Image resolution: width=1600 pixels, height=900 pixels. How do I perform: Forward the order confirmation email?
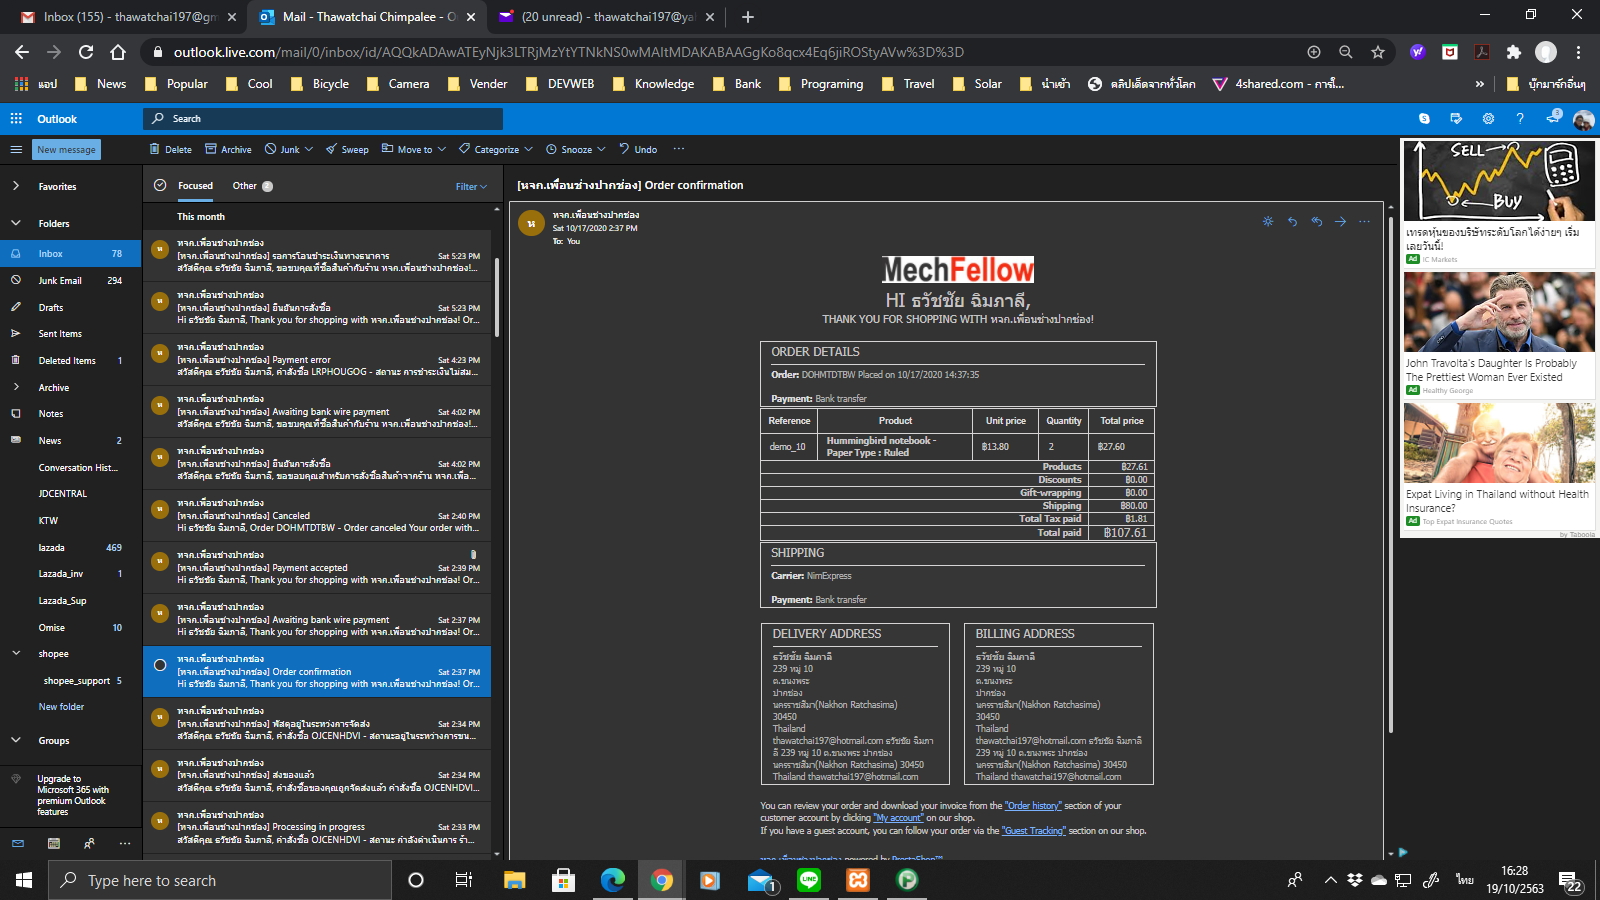pyautogui.click(x=1340, y=221)
